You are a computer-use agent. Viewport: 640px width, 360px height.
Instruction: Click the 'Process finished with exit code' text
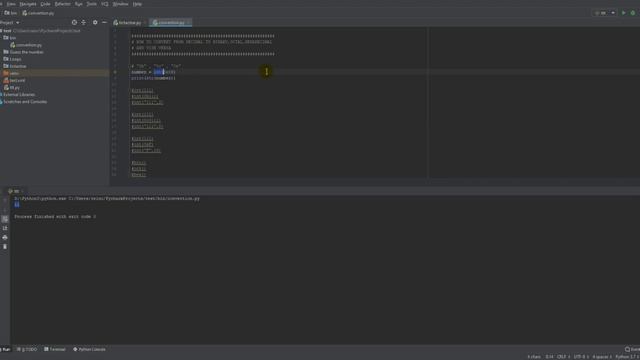(x=55, y=216)
